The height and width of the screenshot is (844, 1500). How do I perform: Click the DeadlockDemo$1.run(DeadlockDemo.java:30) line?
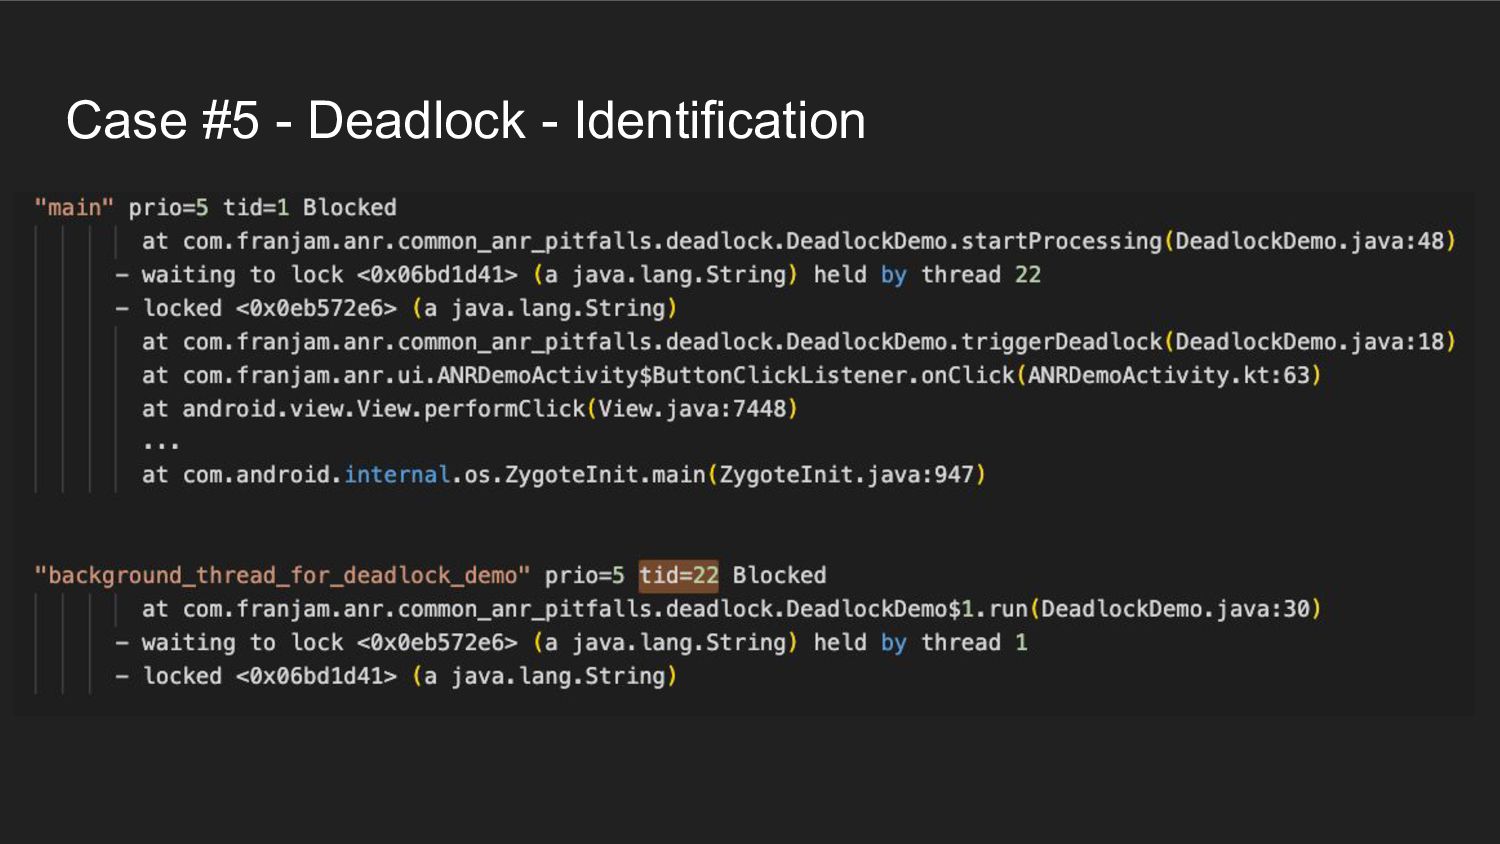[731, 609]
